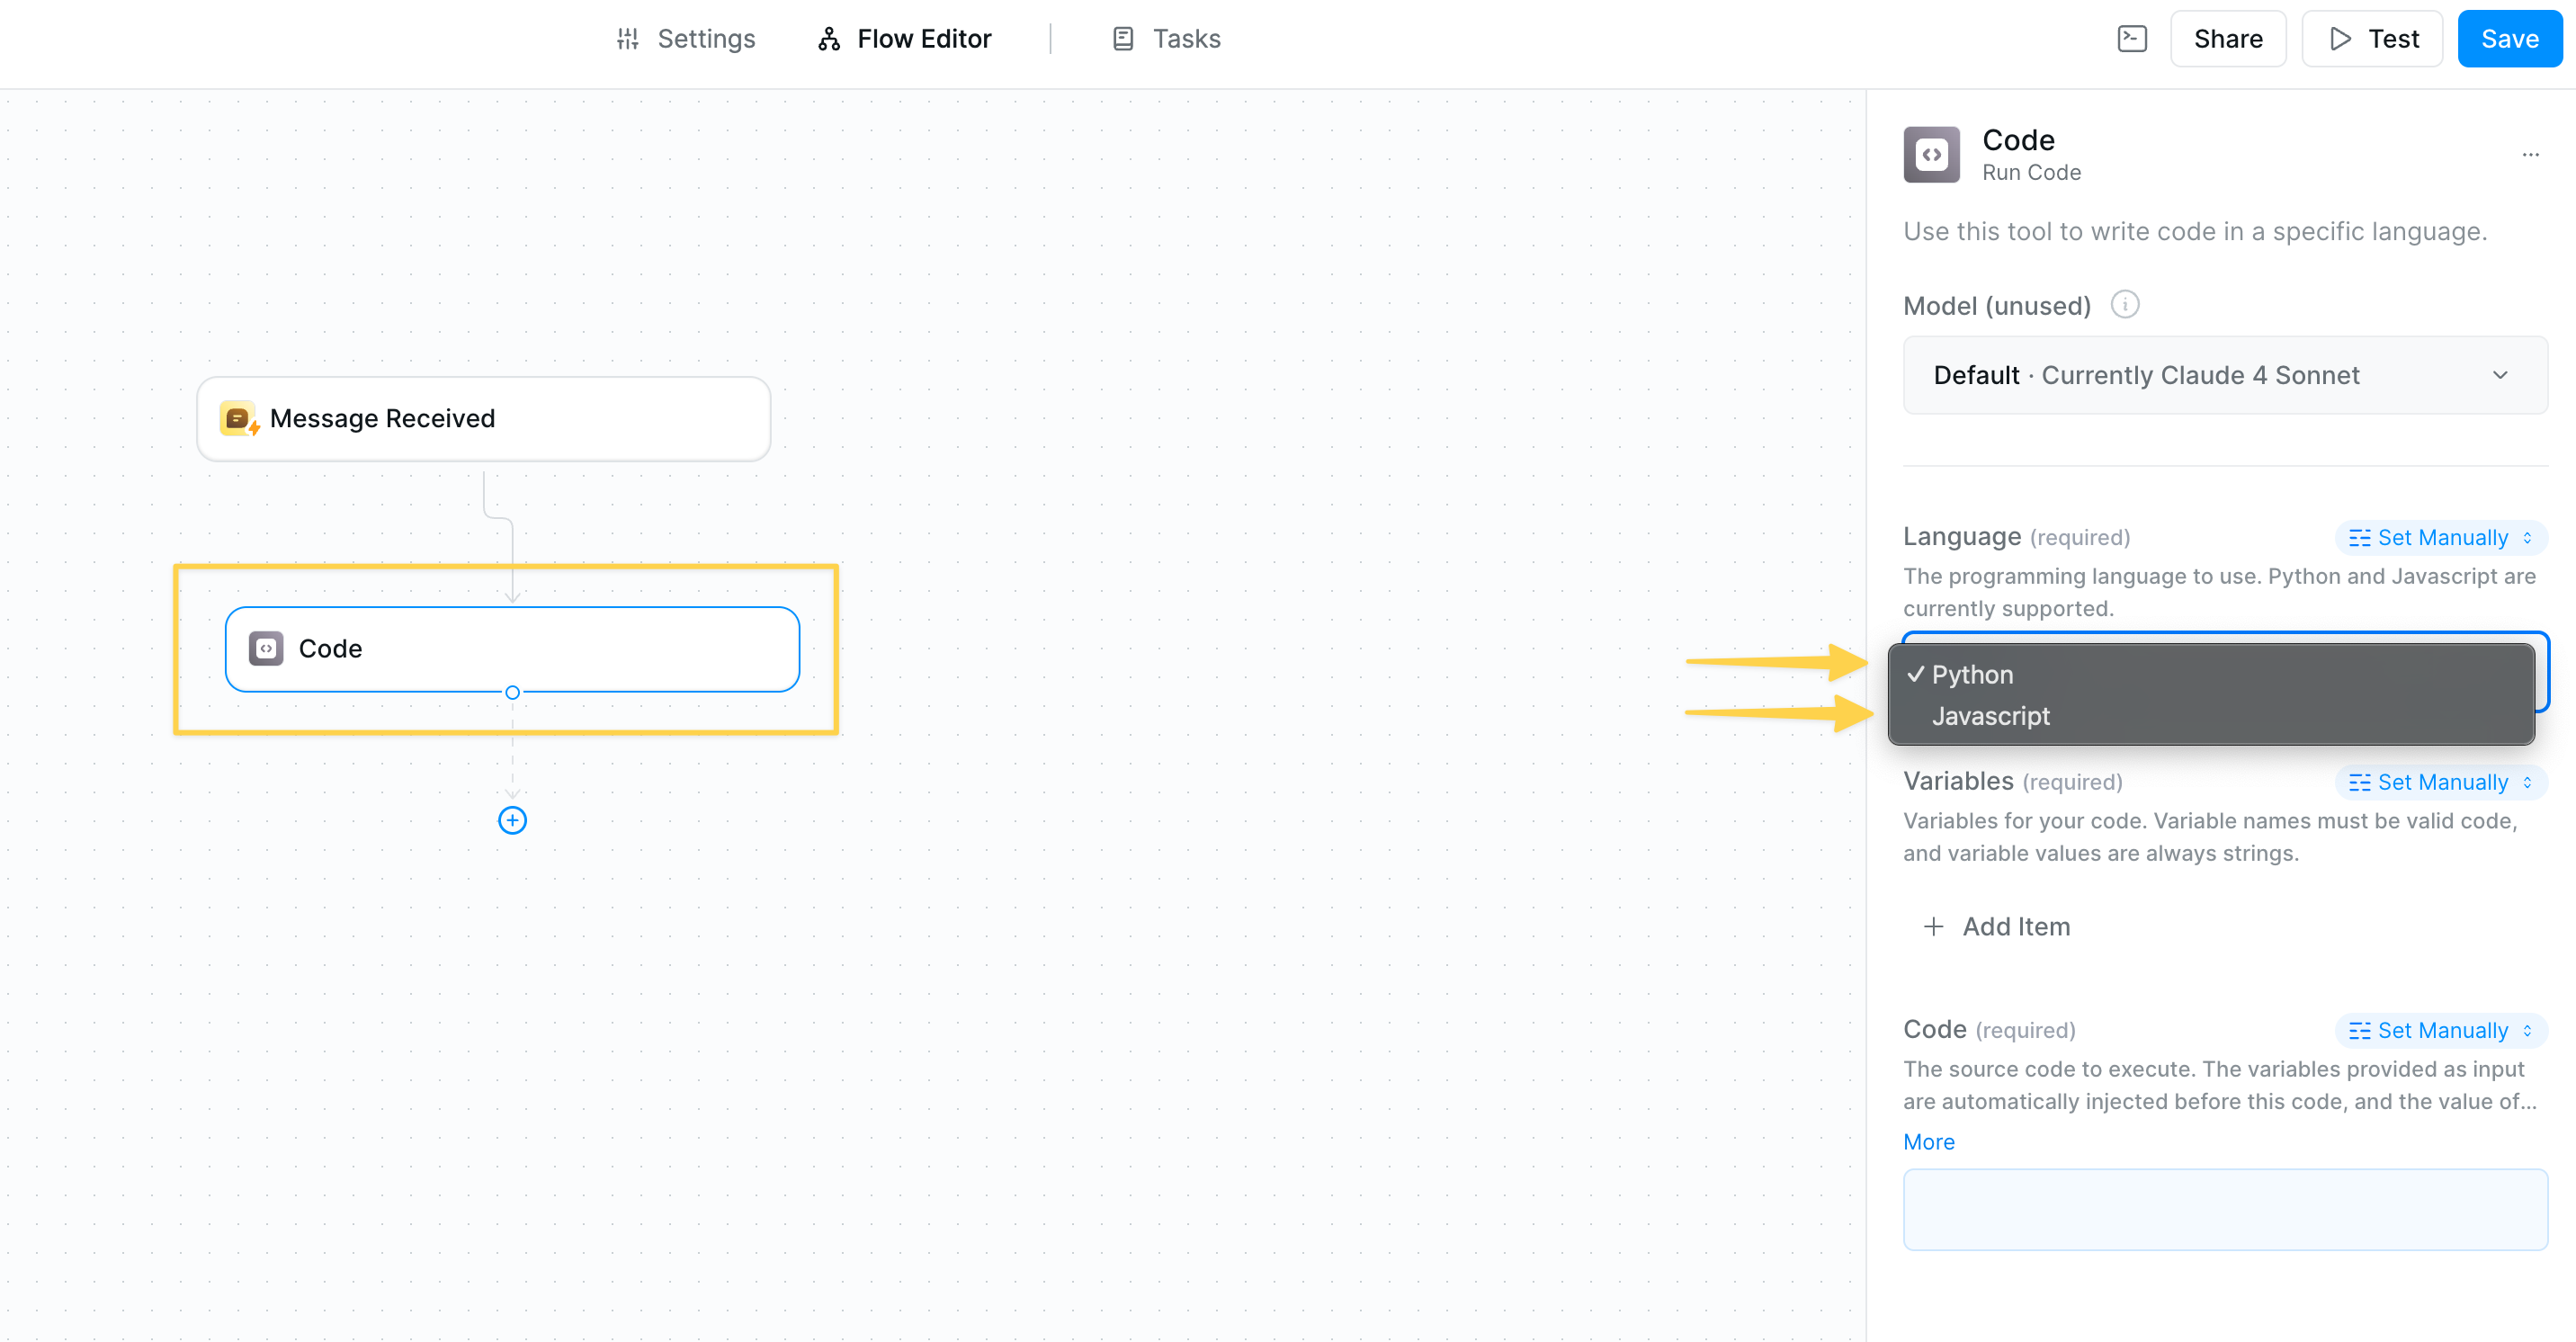The image size is (2576, 1342).
Task: Toggle Set Manually for Variables
Action: click(x=2440, y=782)
